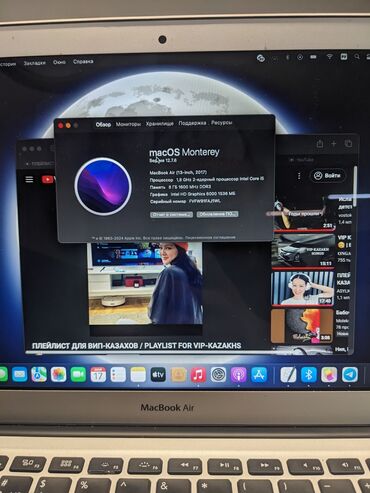Click the Monterey wallpaper logo circle
This screenshot has height=493, width=370.
pyautogui.click(x=103, y=186)
